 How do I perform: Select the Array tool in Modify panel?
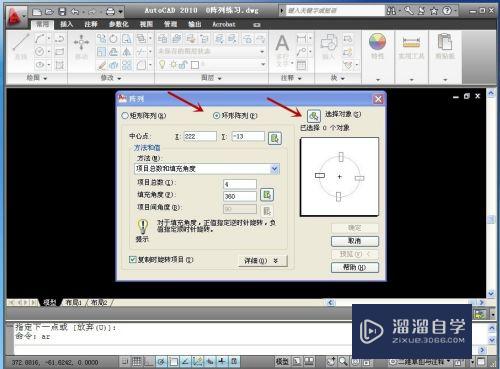point(126,65)
